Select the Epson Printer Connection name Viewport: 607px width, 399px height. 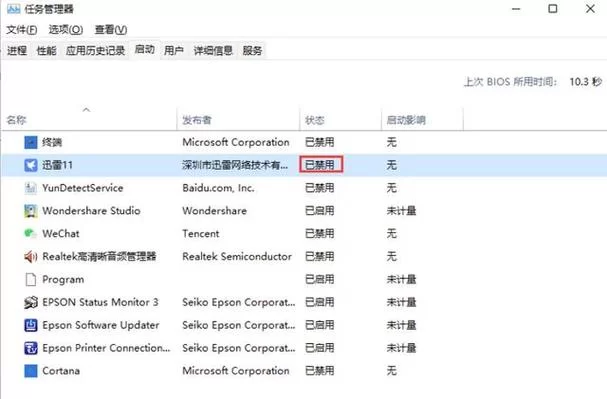[x=106, y=348]
